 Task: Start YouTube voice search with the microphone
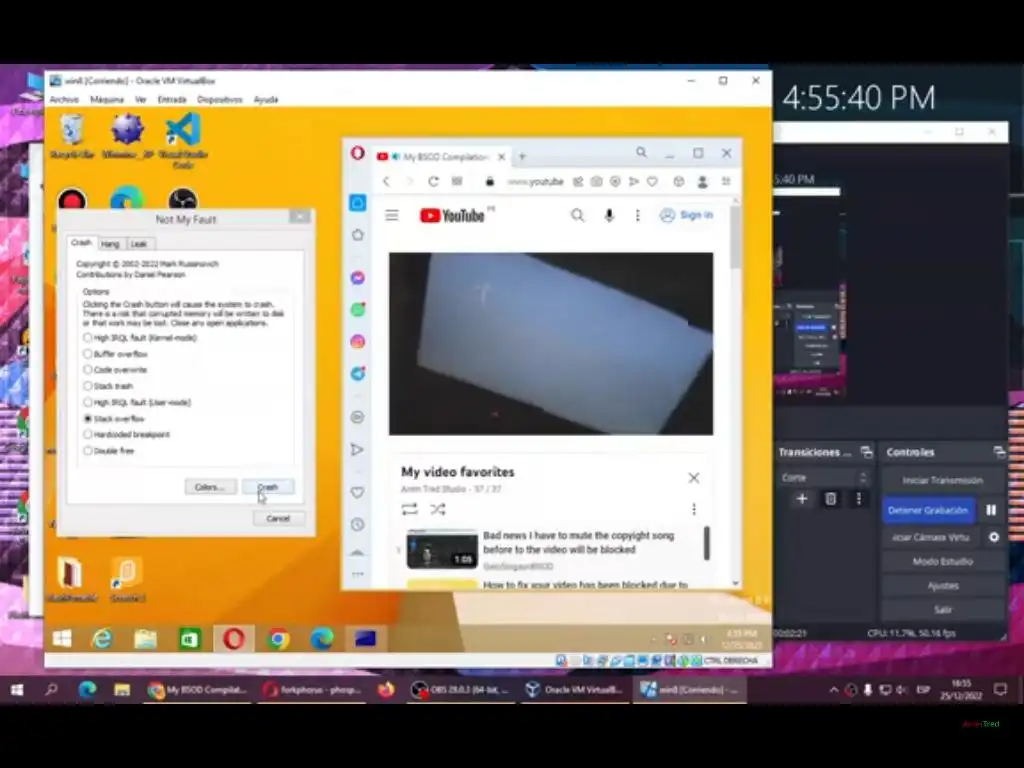[x=609, y=215]
